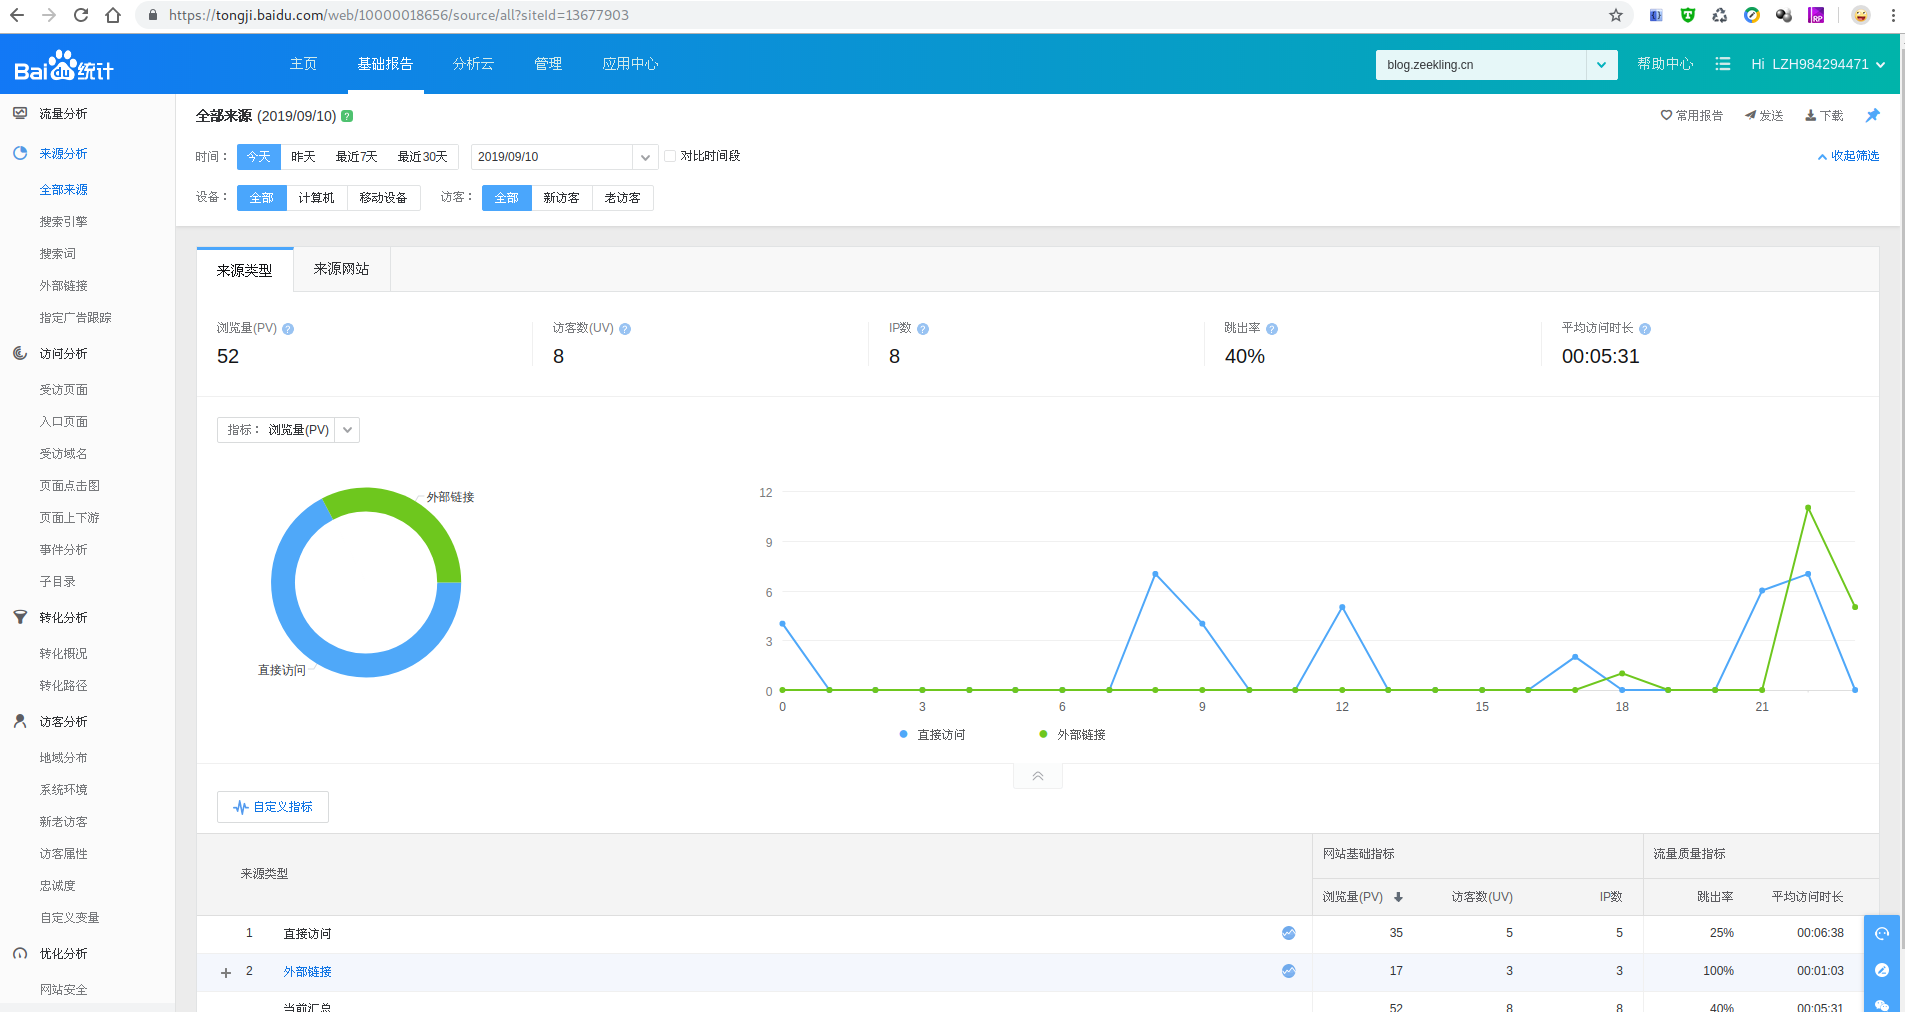Bookmark page with browser star icon
This screenshot has height=1012, width=1905.
1615,15
